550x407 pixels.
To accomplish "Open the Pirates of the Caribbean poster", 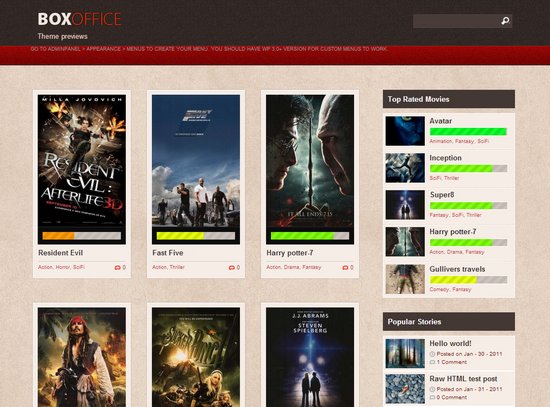I will 82,357.
